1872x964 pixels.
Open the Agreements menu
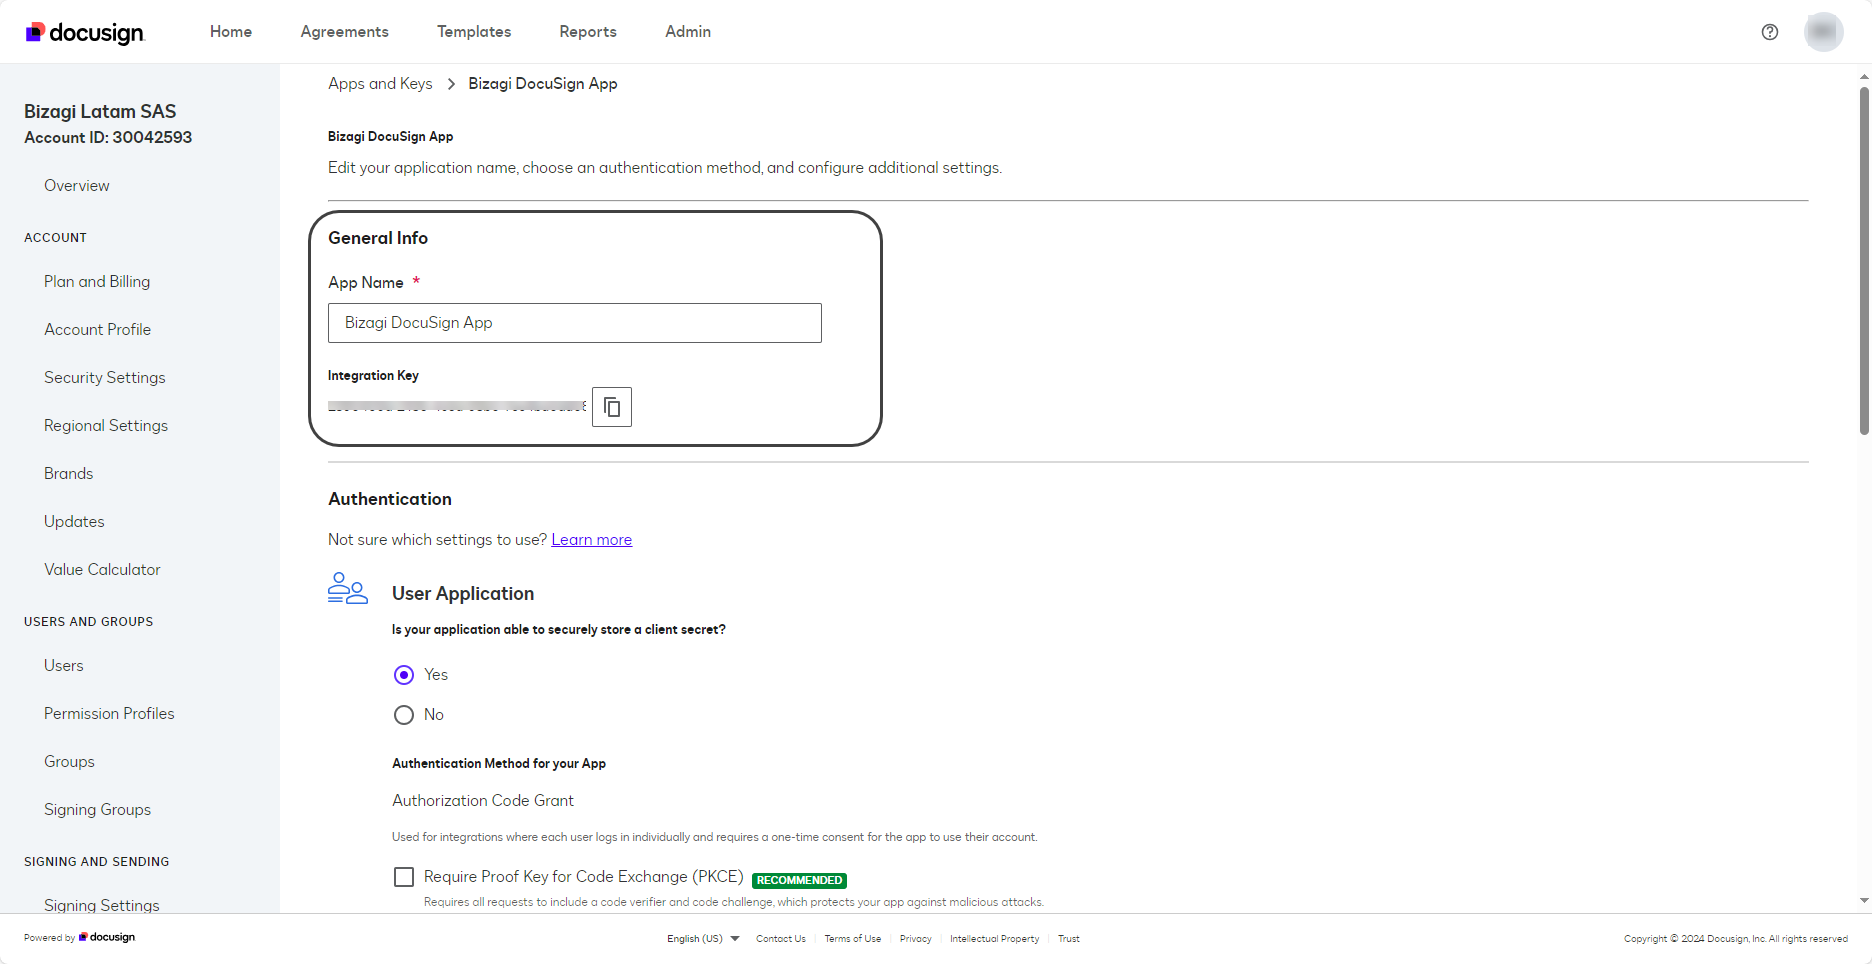(345, 32)
